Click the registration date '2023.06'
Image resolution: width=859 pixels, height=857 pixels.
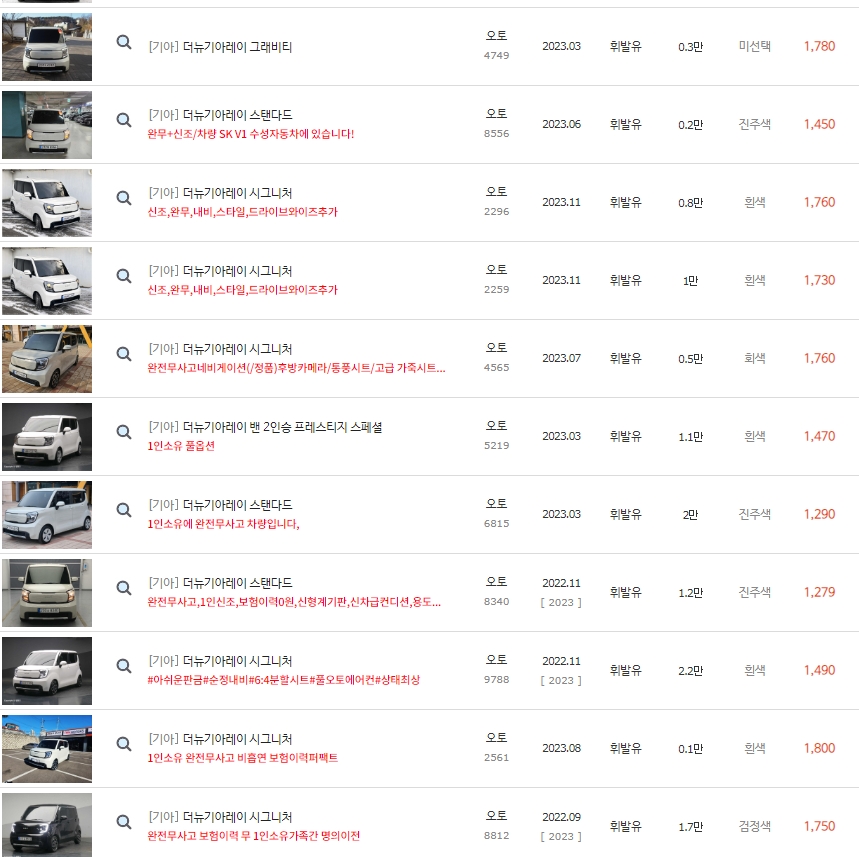[562, 124]
